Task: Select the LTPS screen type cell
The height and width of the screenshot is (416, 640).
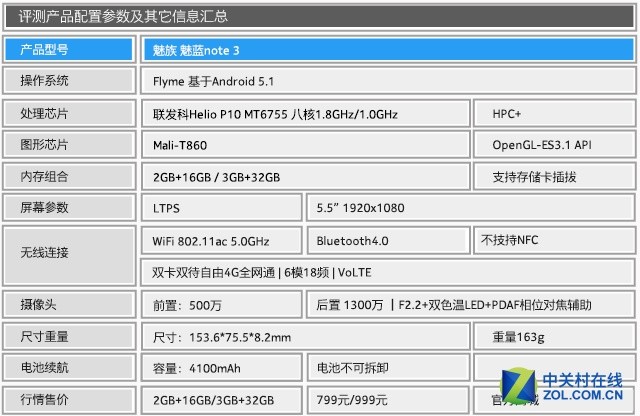Action: 220,209
